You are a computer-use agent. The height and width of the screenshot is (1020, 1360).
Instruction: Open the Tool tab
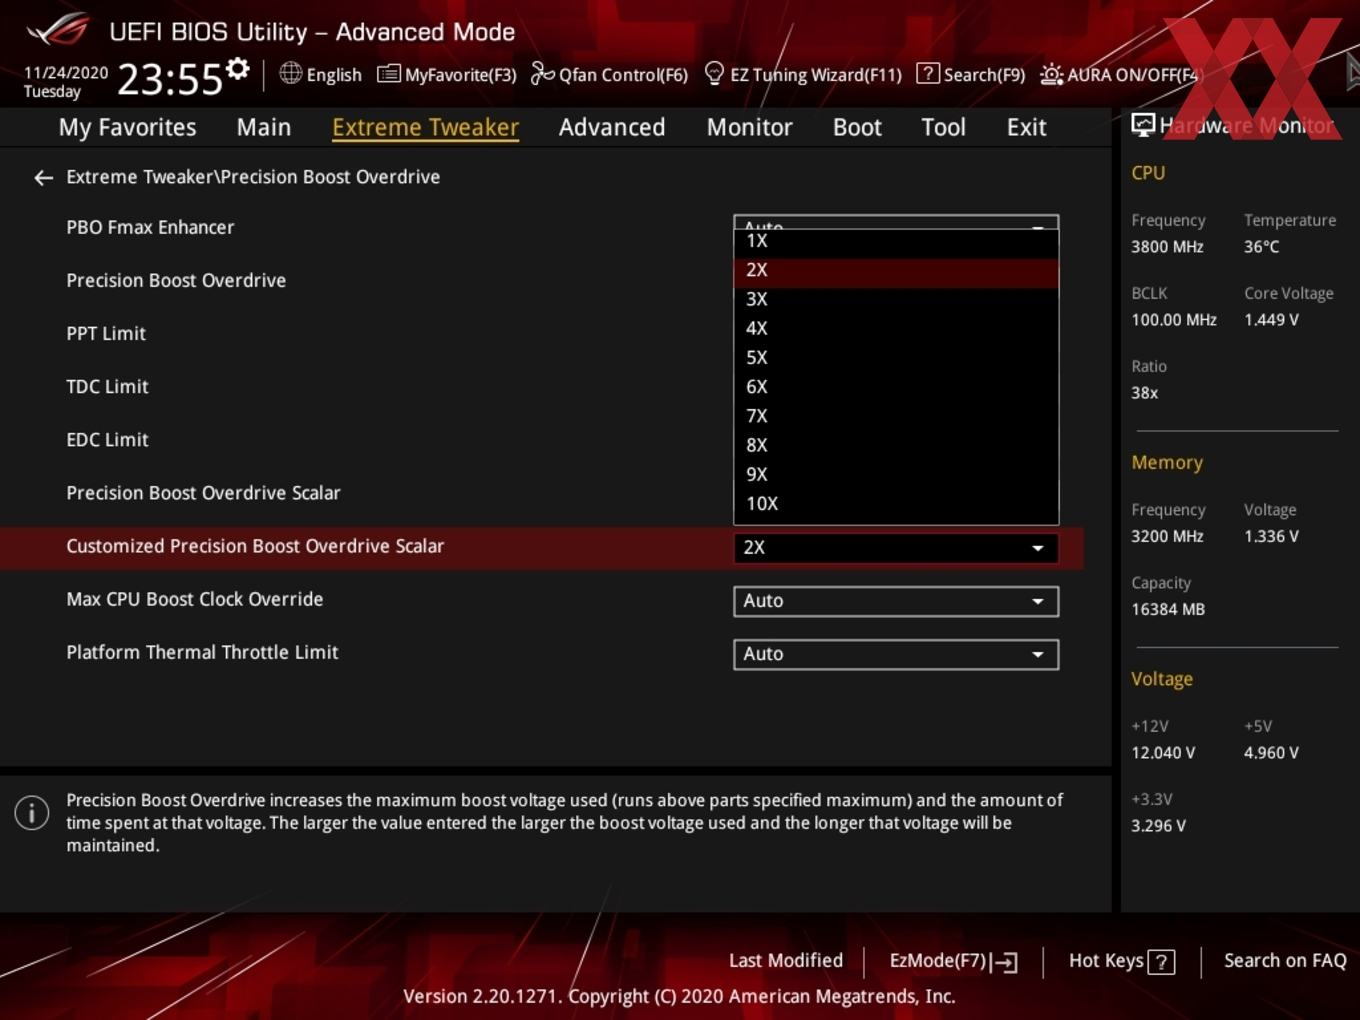[943, 127]
